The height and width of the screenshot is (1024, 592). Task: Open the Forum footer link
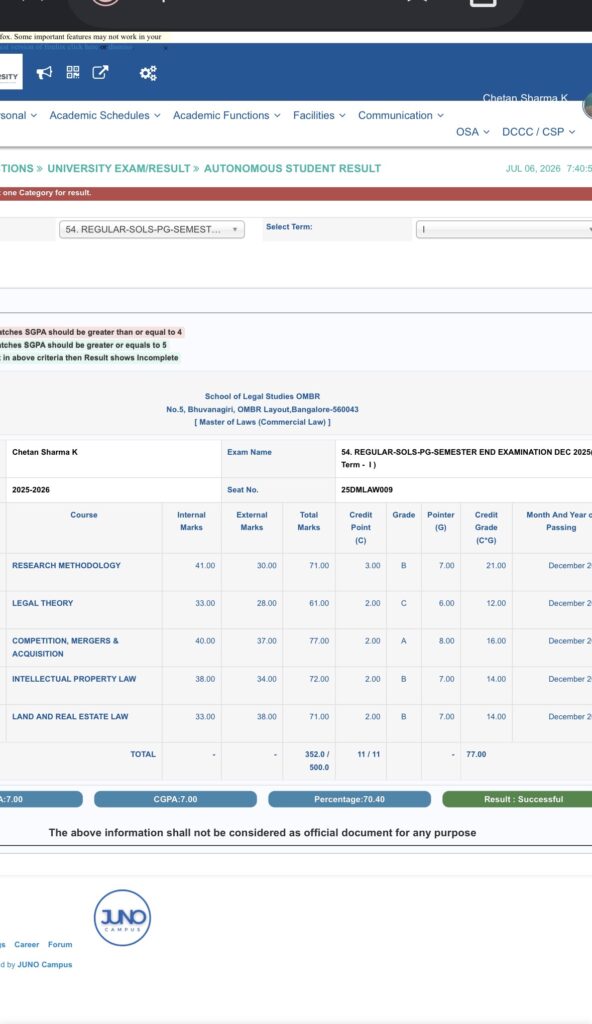point(60,944)
